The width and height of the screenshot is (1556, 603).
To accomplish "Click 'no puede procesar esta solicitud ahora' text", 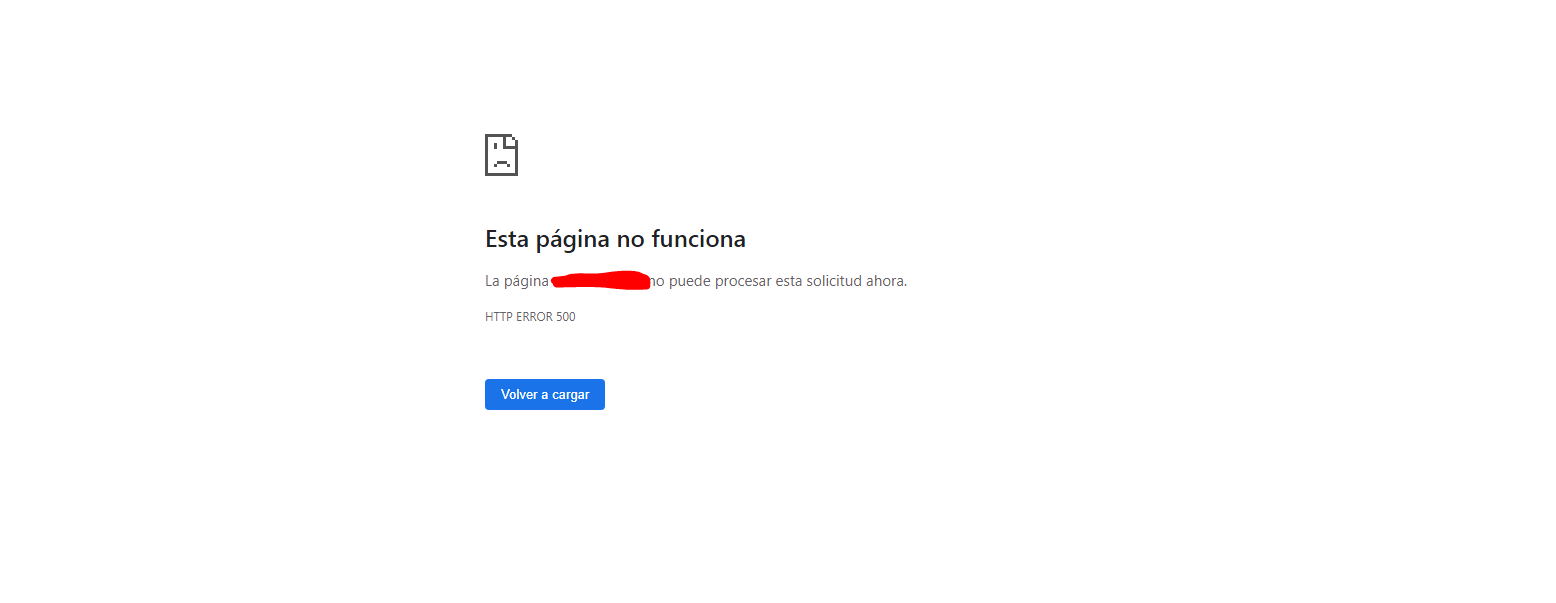I will [779, 281].
